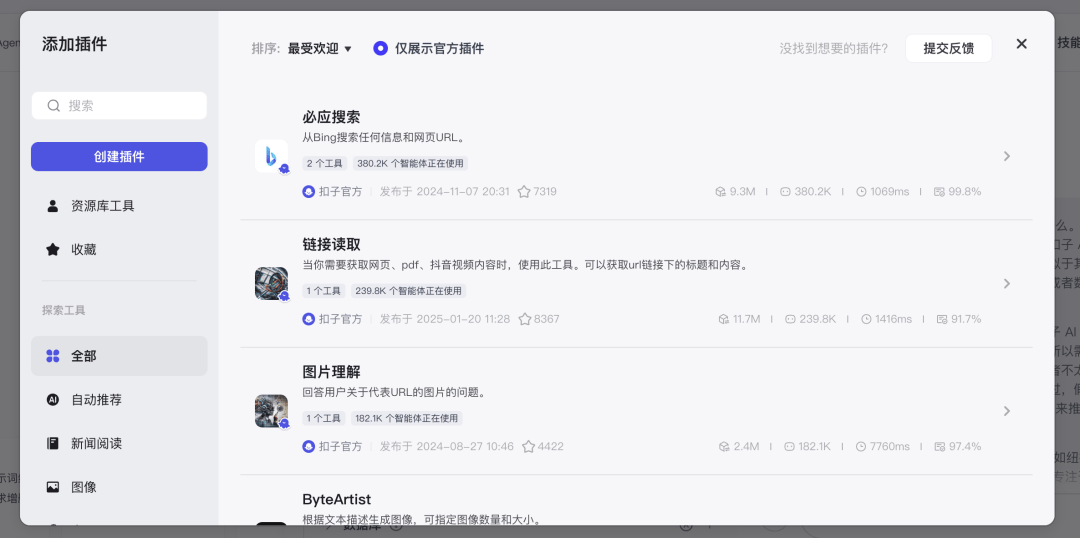This screenshot has width=1080, height=538.
Task: Click the bot usage icon beside 380.2K stat
Action: [x=785, y=192]
